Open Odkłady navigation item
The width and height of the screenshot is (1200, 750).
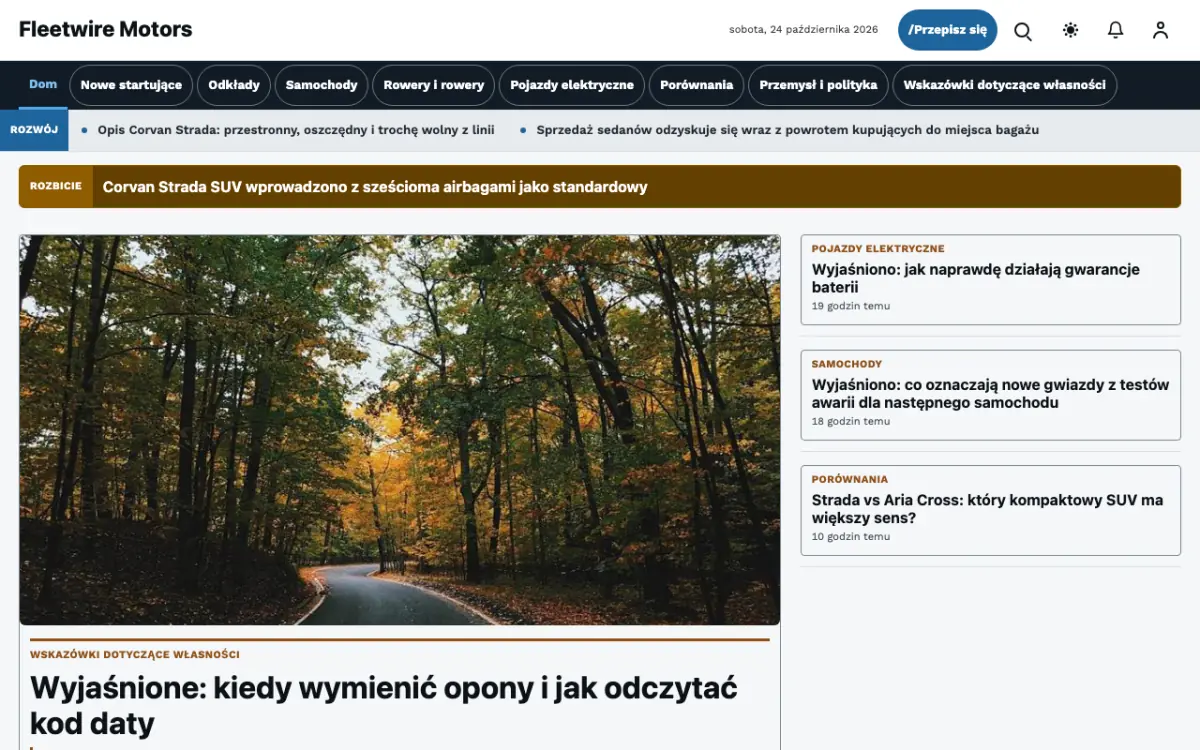234,85
